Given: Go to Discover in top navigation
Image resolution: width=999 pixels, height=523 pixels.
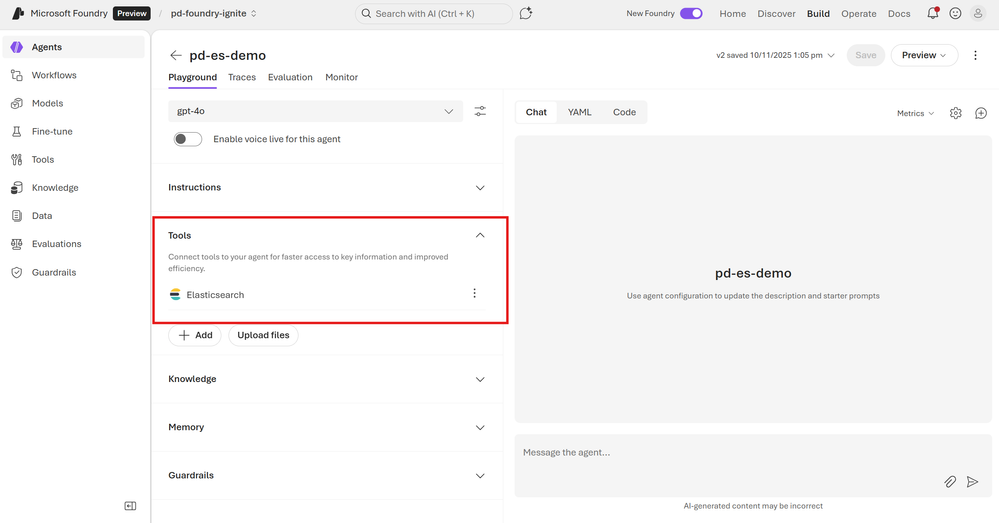Looking at the screenshot, I should click(776, 13).
